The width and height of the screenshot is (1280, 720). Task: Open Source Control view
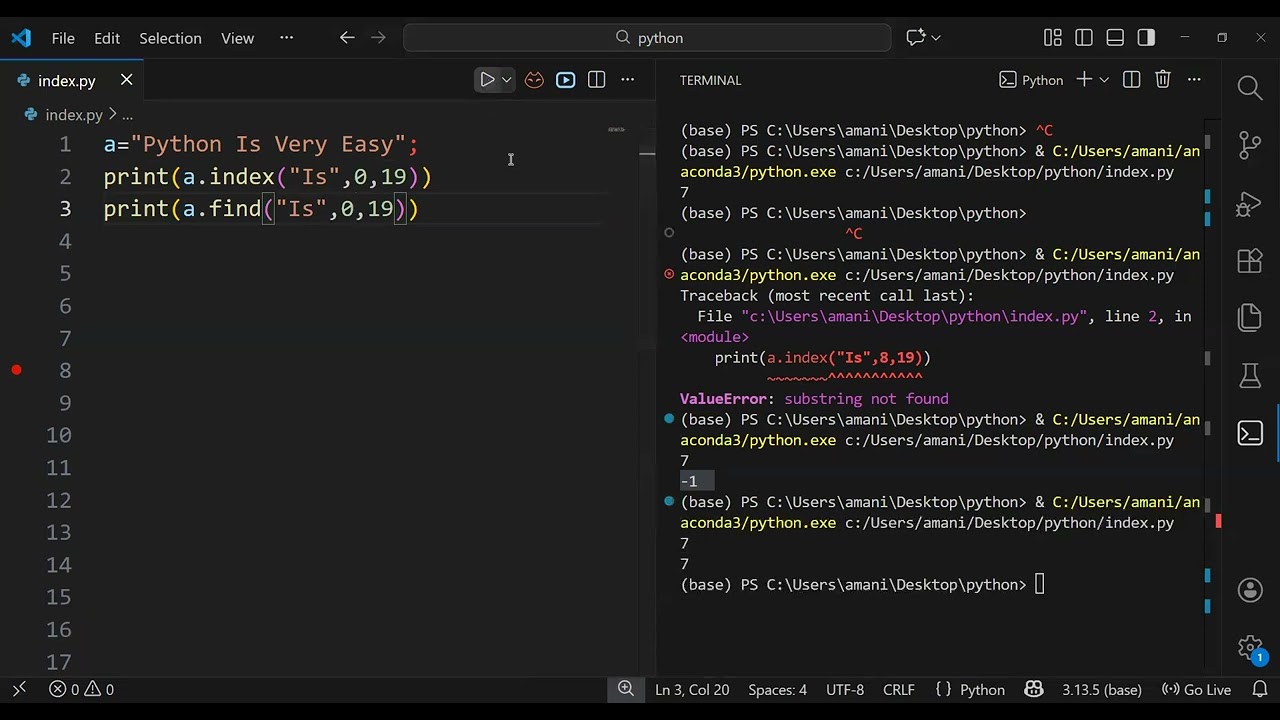point(1250,145)
